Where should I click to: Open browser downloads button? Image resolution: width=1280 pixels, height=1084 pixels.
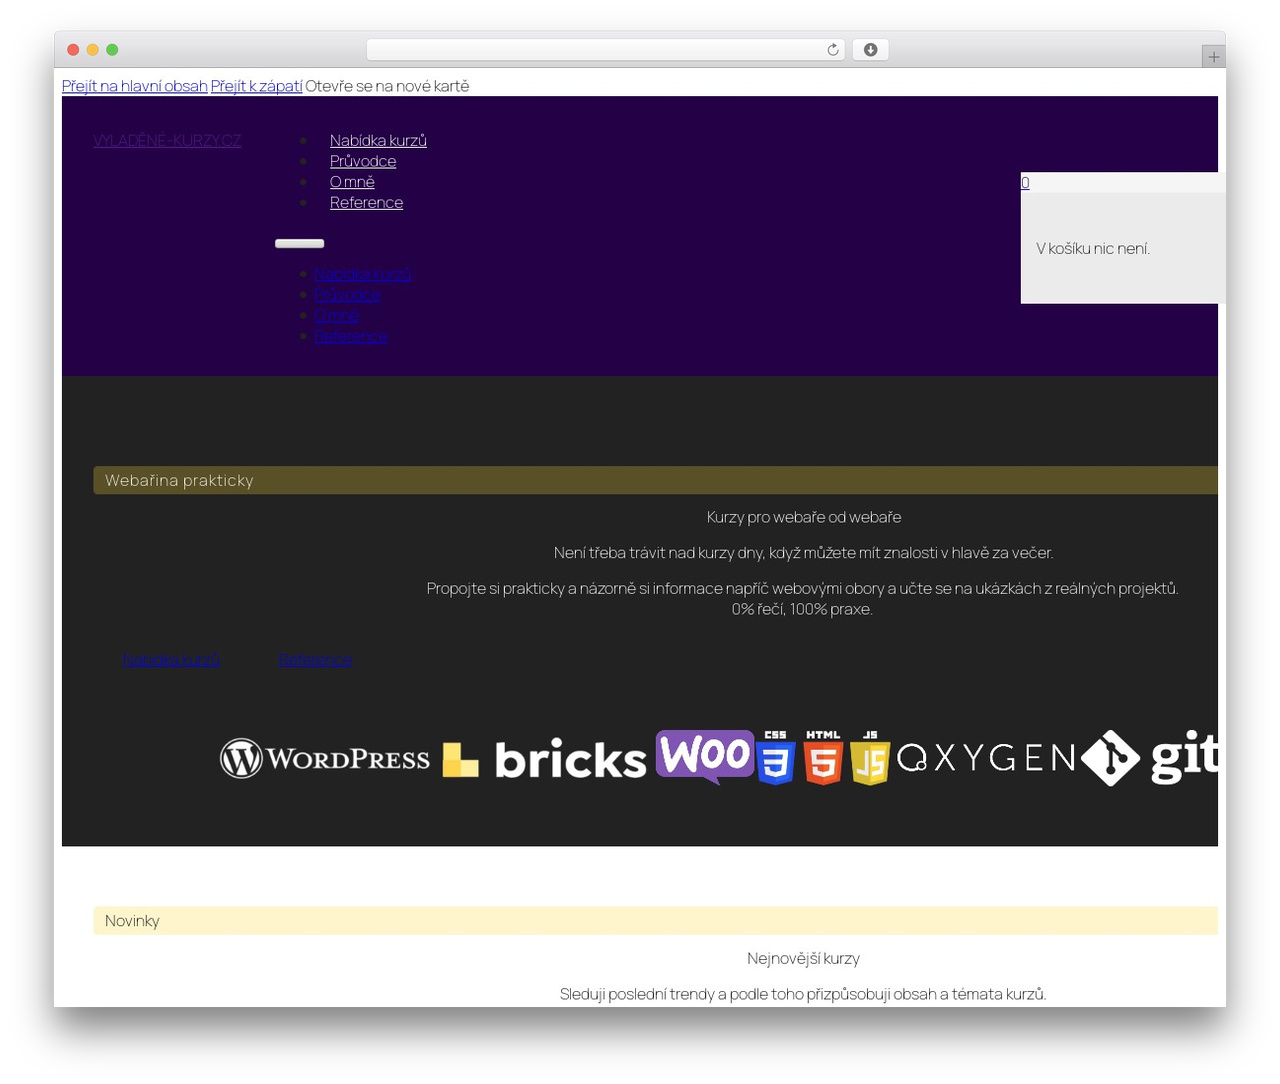[870, 50]
